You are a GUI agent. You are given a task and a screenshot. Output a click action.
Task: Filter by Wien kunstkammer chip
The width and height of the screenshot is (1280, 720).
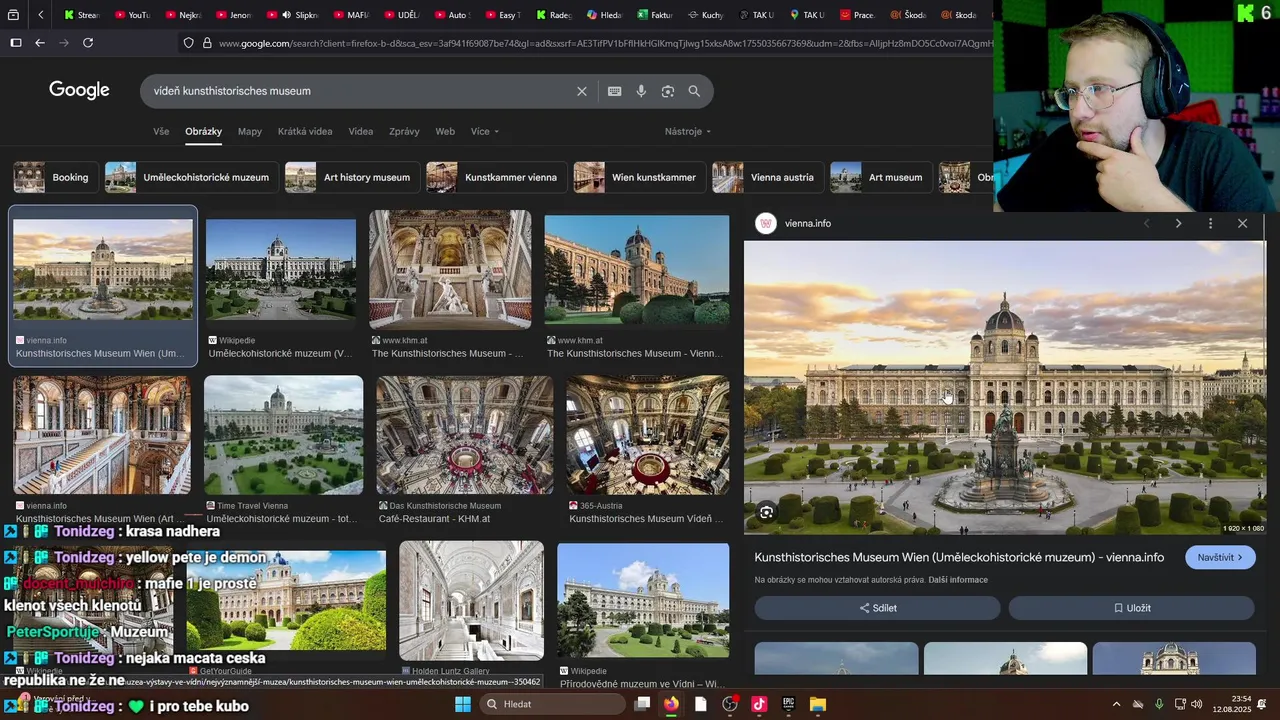pos(639,178)
